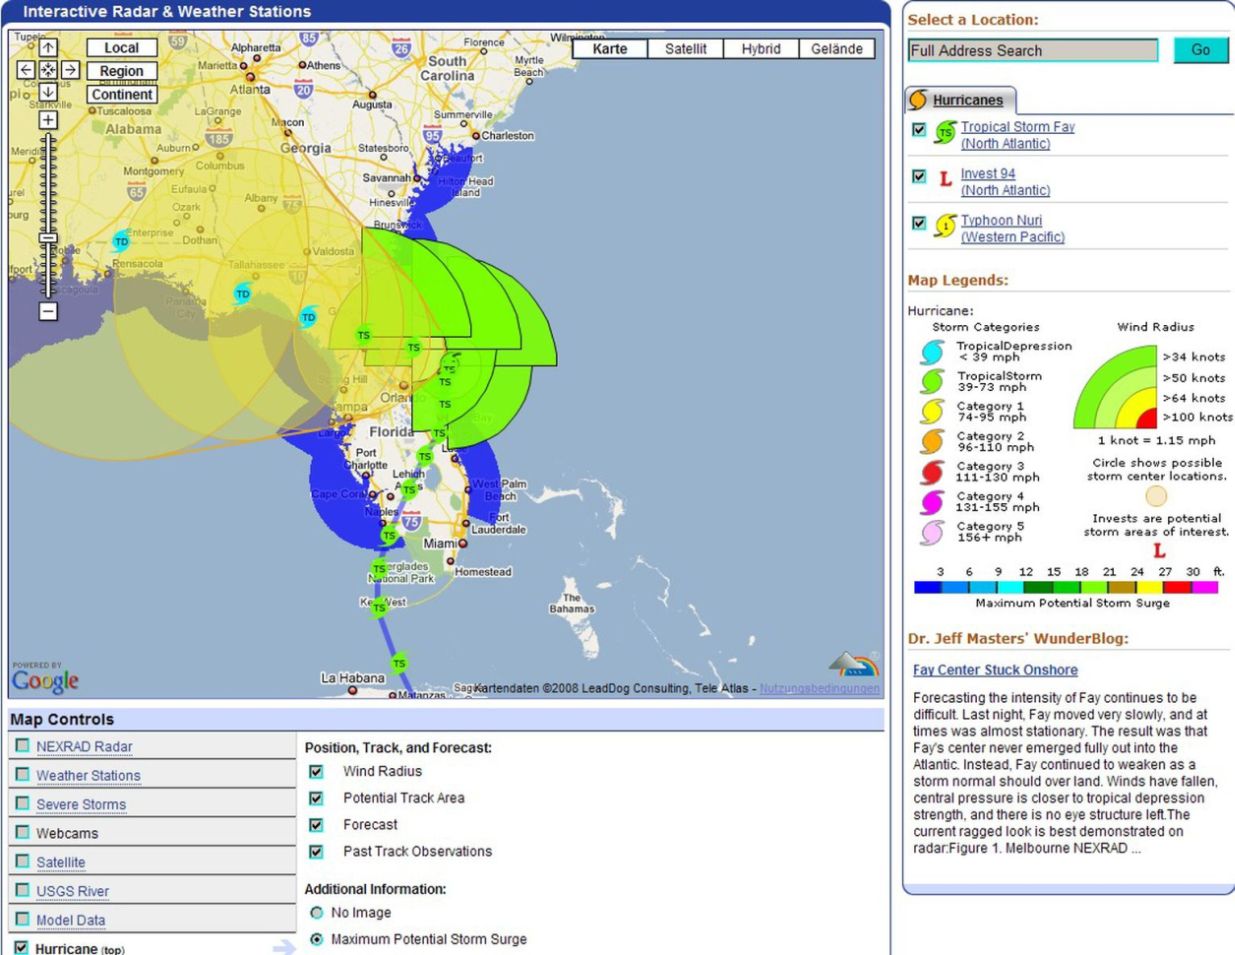Screen dimensions: 1235x955
Task: Enable the Severe Storms layer checkbox
Action: pyautogui.click(x=22, y=804)
